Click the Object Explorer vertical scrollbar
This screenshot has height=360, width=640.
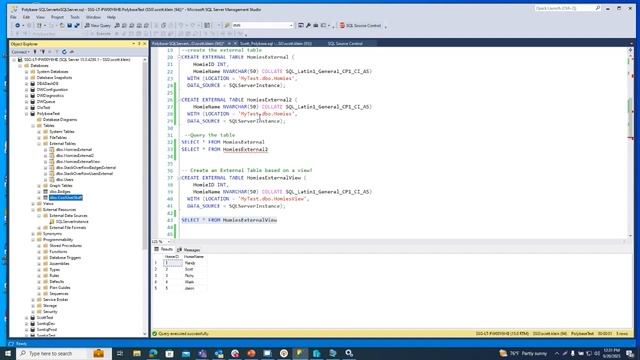pyautogui.click(x=145, y=196)
